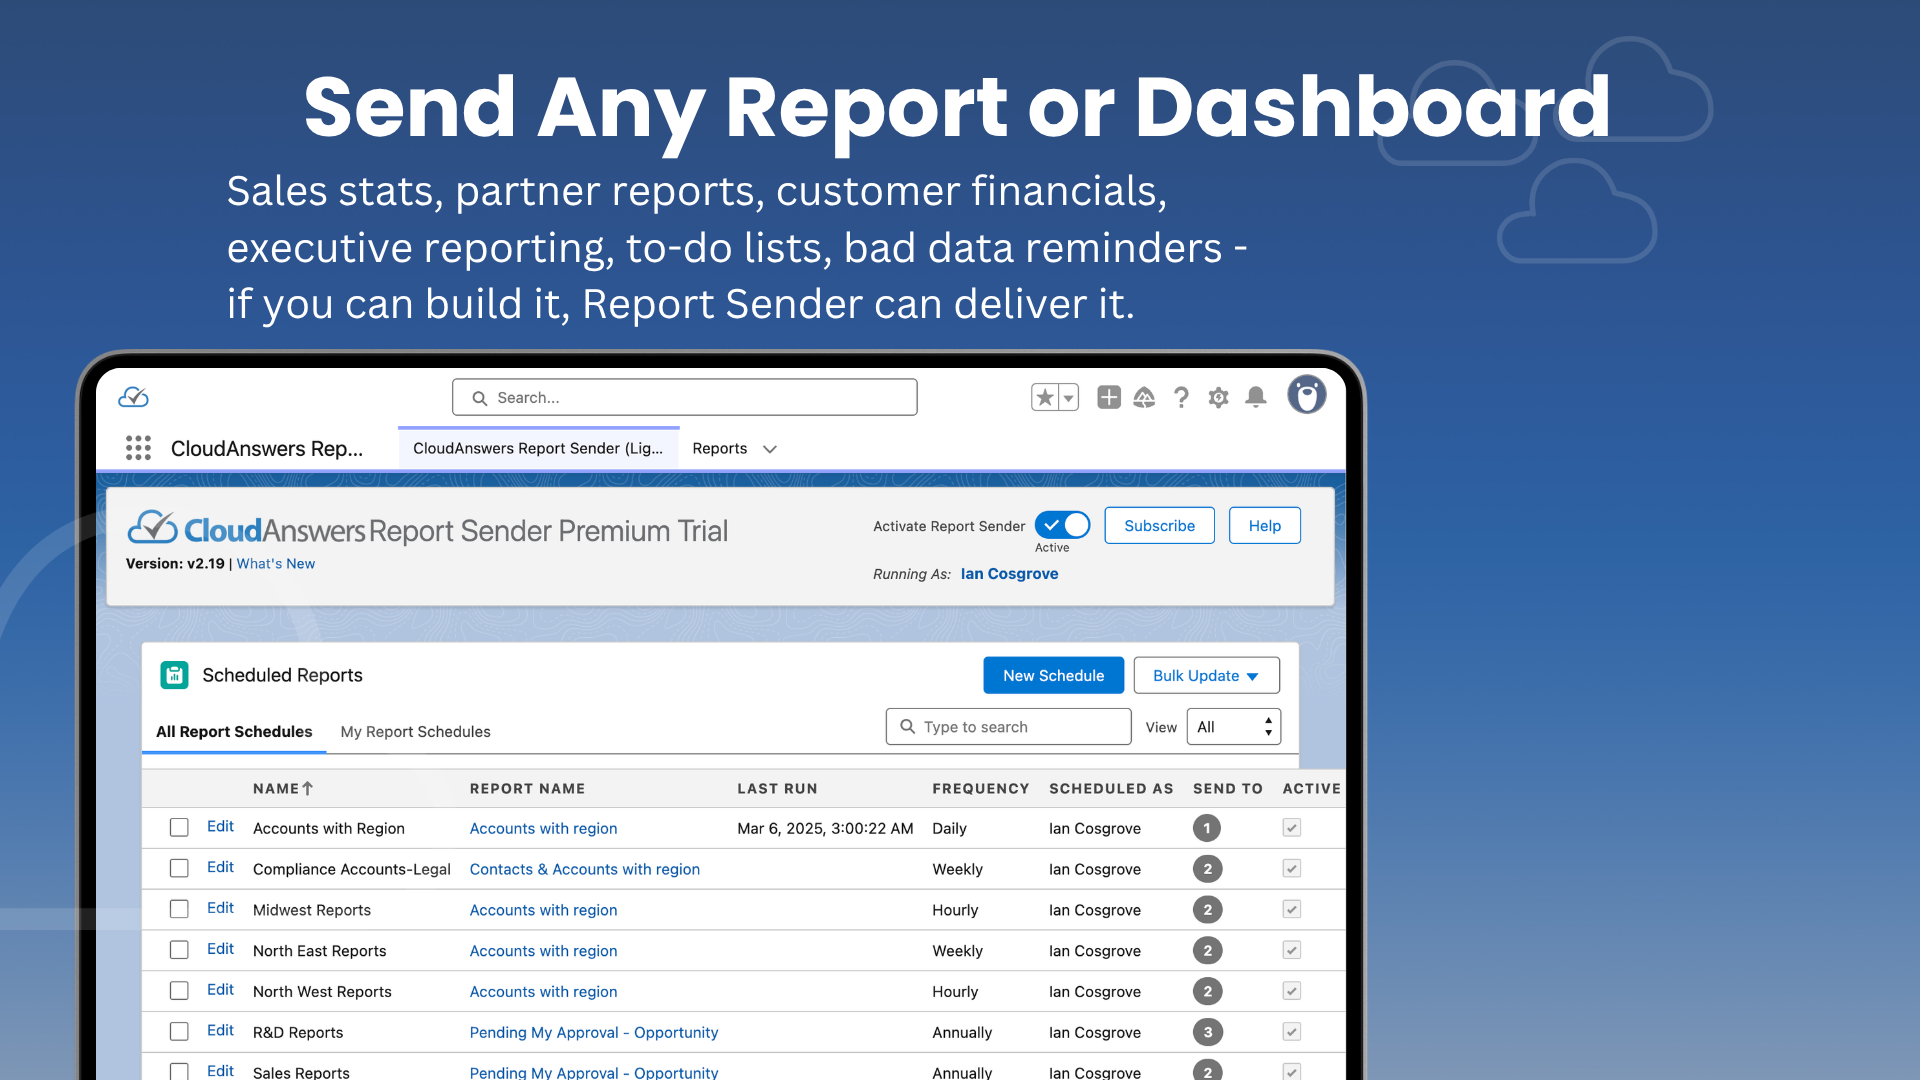
Task: Select the Accounts with Region row checkbox
Action: click(x=179, y=828)
